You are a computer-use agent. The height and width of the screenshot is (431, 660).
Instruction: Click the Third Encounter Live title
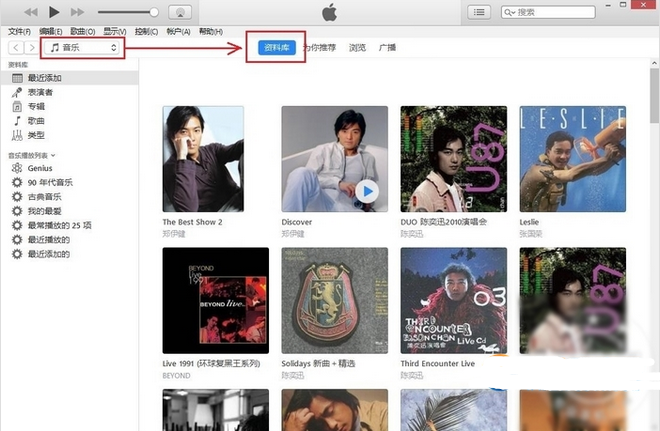438,363
